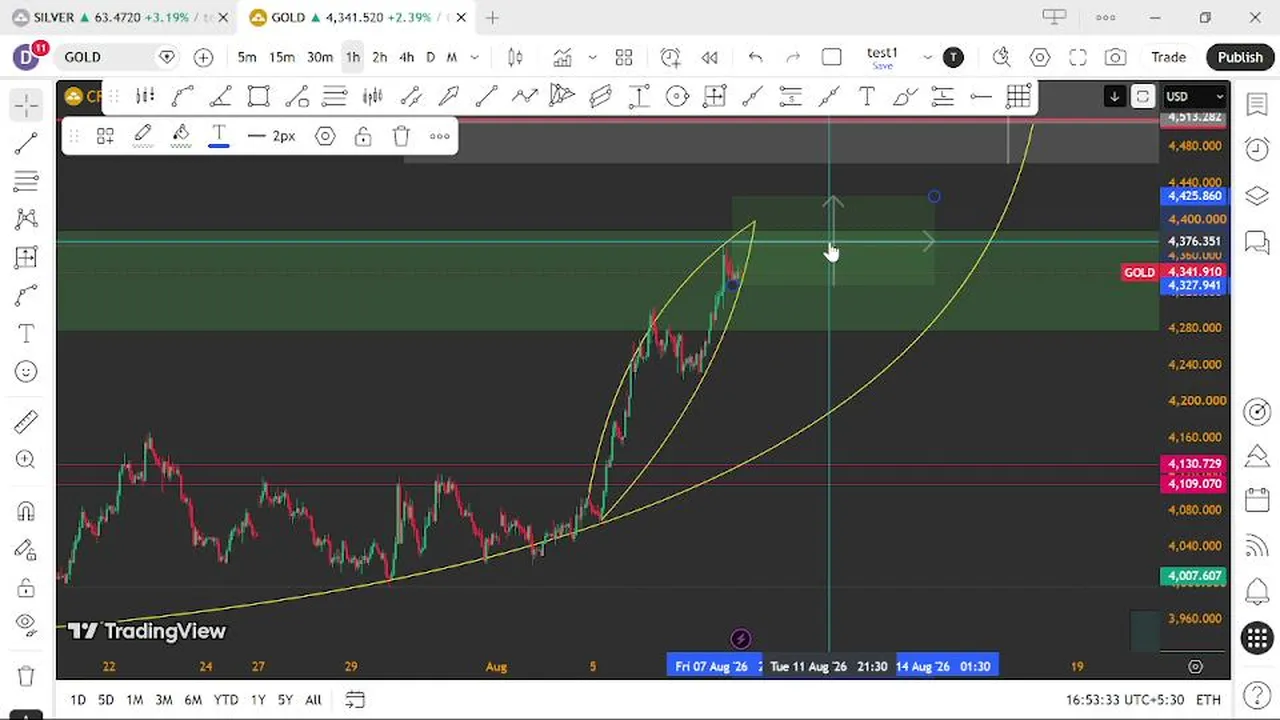This screenshot has height=720, width=1280.
Task: Open the calendar panel in right sidebar
Action: (x=1257, y=500)
